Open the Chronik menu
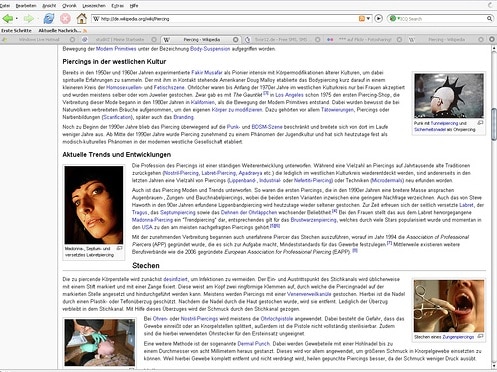 coord(69,6)
